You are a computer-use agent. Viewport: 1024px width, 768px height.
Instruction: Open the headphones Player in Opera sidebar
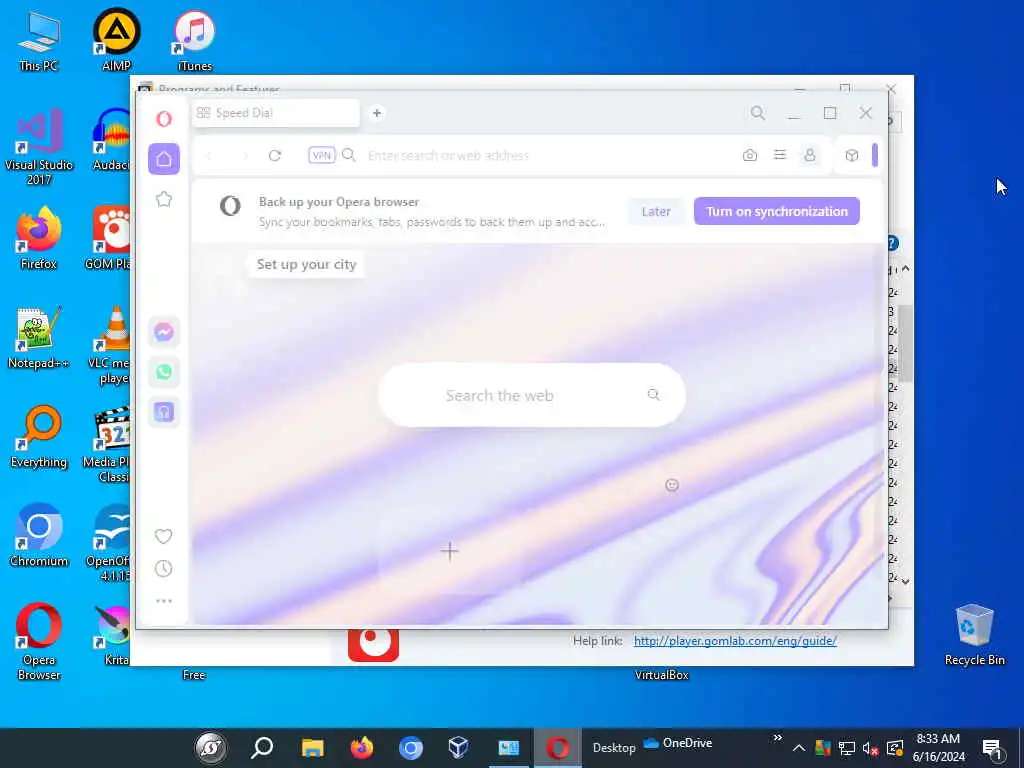coord(164,411)
